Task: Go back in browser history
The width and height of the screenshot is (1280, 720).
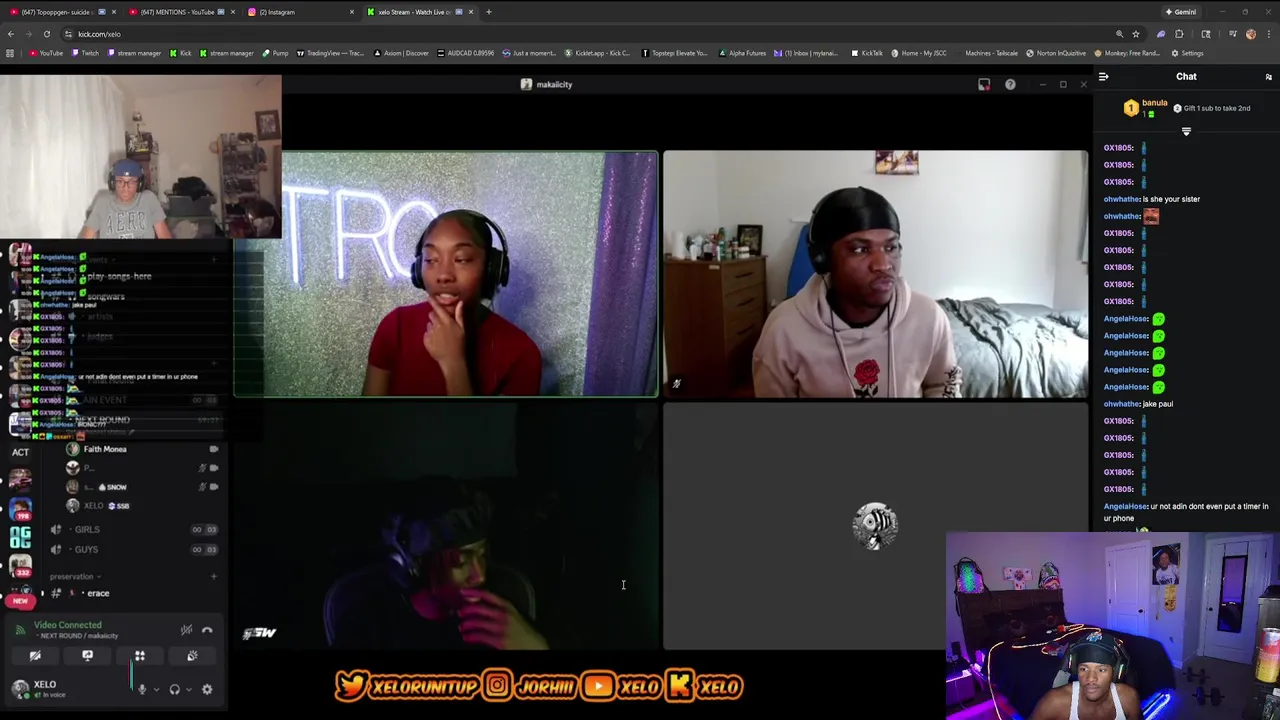Action: point(10,34)
